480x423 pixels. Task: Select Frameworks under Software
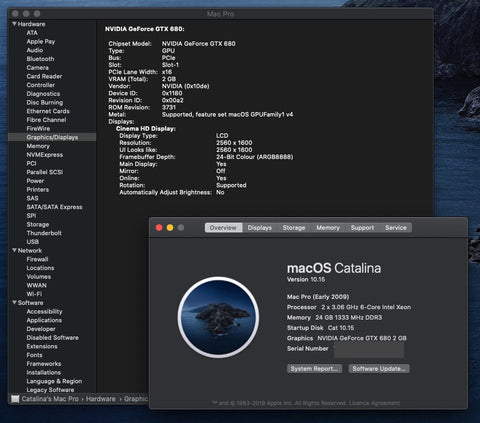click(44, 364)
